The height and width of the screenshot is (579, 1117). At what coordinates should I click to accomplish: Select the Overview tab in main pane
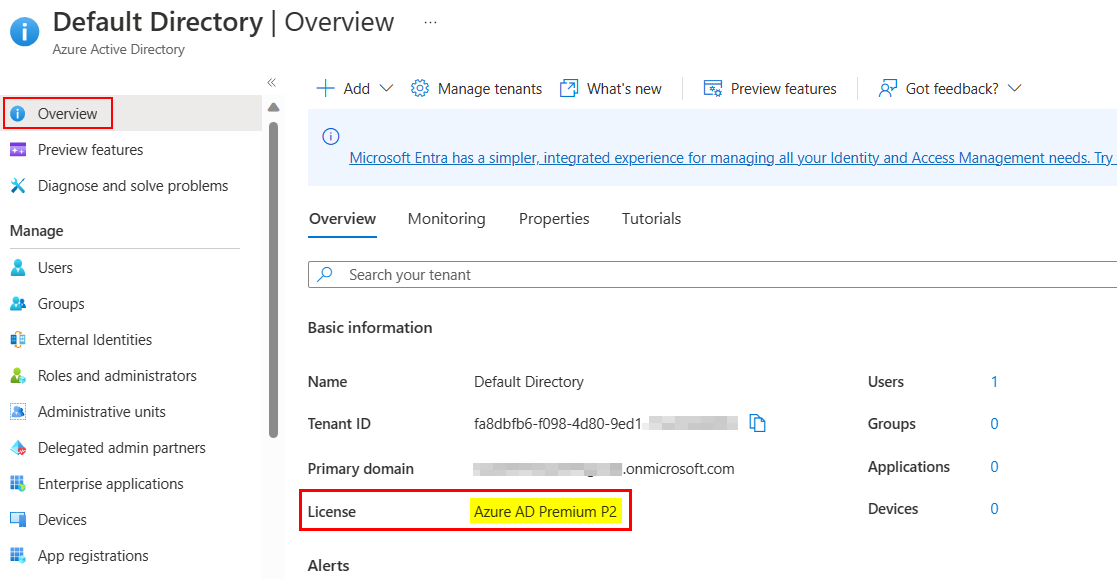pyautogui.click(x=343, y=219)
